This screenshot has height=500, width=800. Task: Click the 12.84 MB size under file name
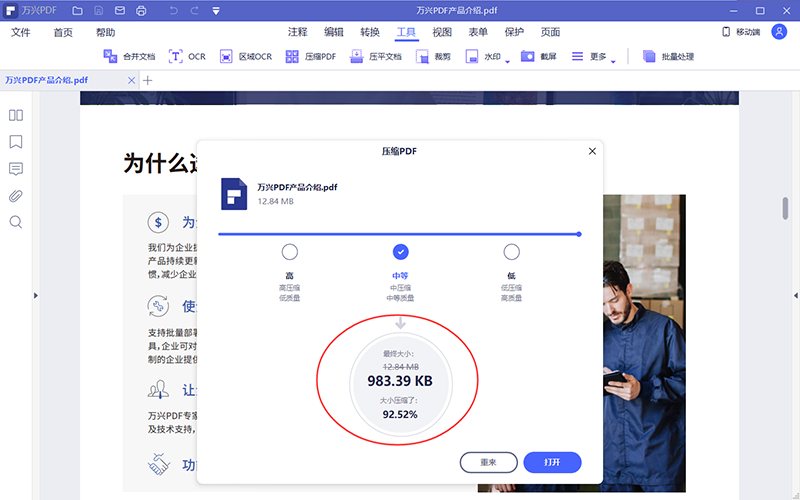[276, 202]
